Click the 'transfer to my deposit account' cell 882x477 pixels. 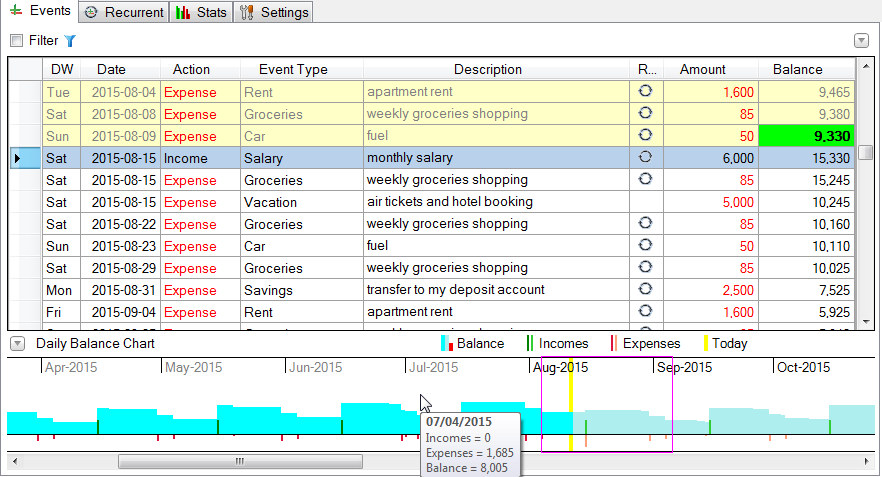pyautogui.click(x=496, y=290)
